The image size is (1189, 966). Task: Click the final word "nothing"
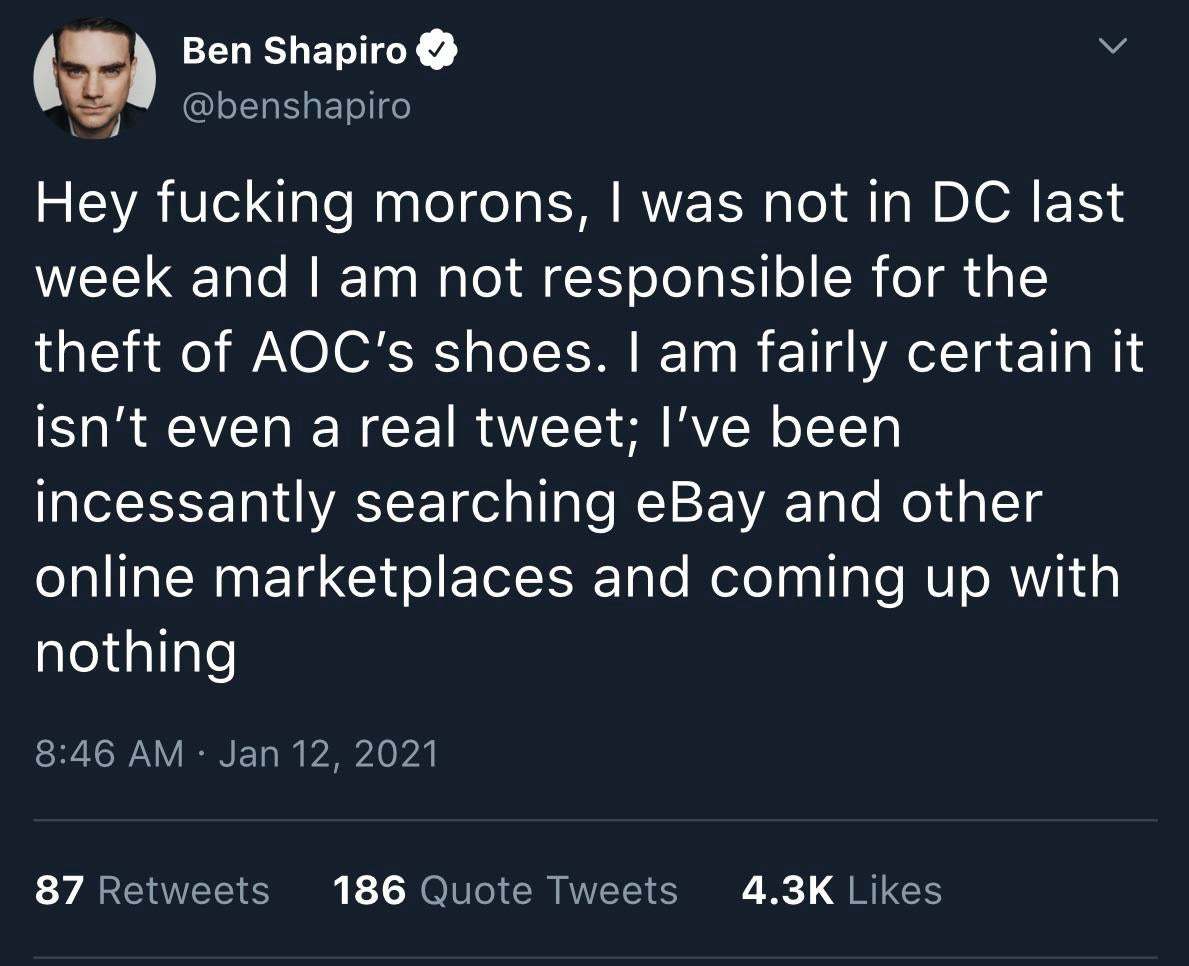[x=135, y=654]
